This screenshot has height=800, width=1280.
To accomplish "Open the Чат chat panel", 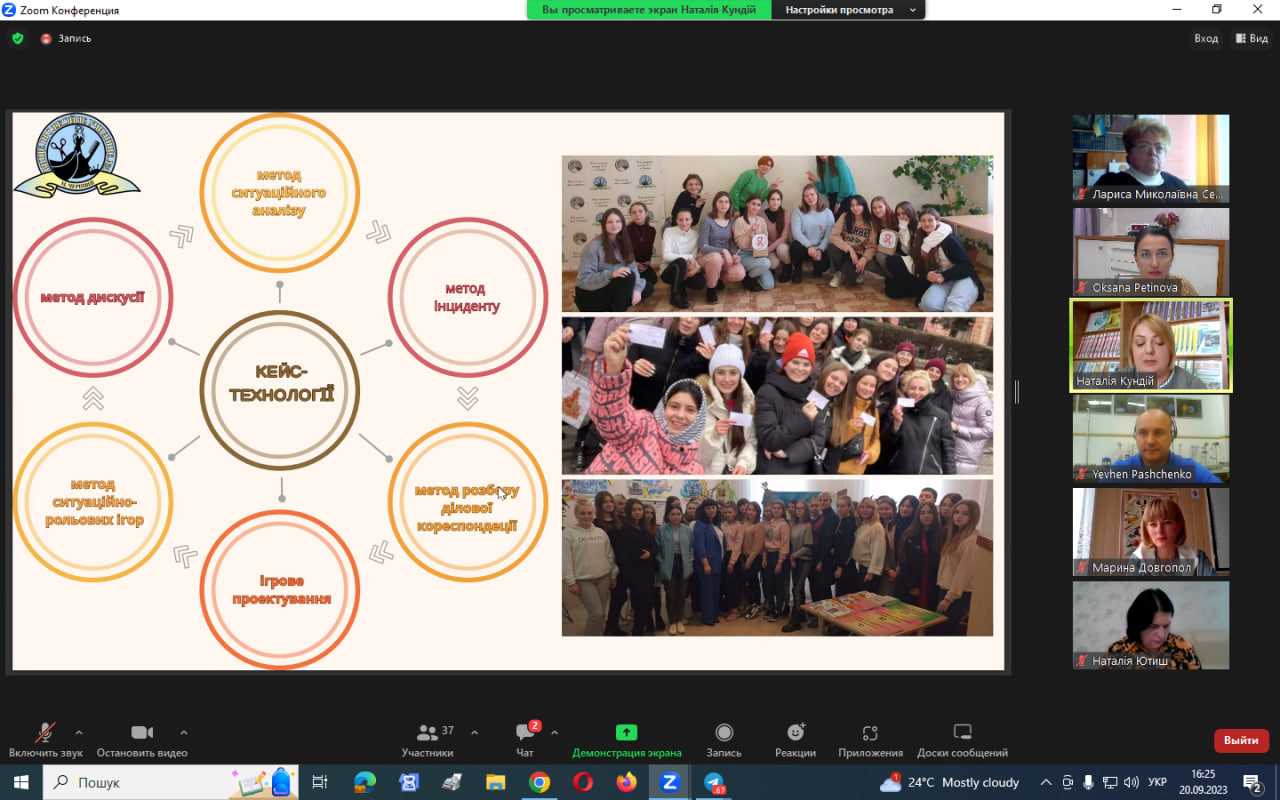I will point(525,740).
